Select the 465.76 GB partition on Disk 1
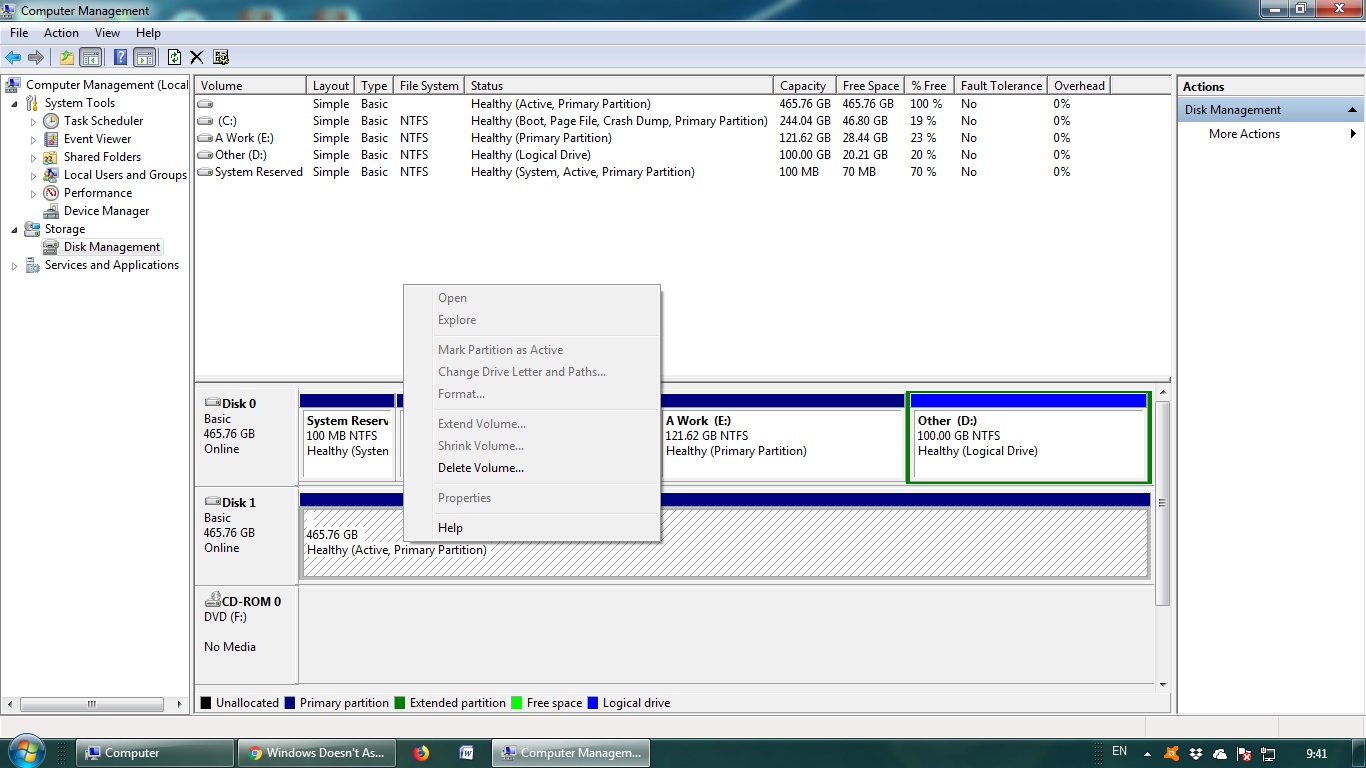The height and width of the screenshot is (768, 1366). click(x=725, y=535)
